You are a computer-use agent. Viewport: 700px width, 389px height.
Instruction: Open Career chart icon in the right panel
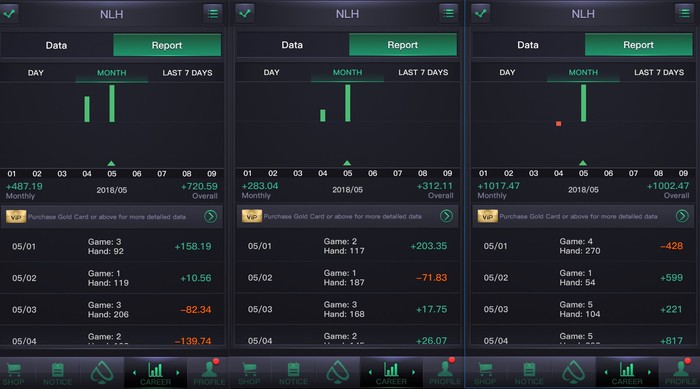click(627, 370)
